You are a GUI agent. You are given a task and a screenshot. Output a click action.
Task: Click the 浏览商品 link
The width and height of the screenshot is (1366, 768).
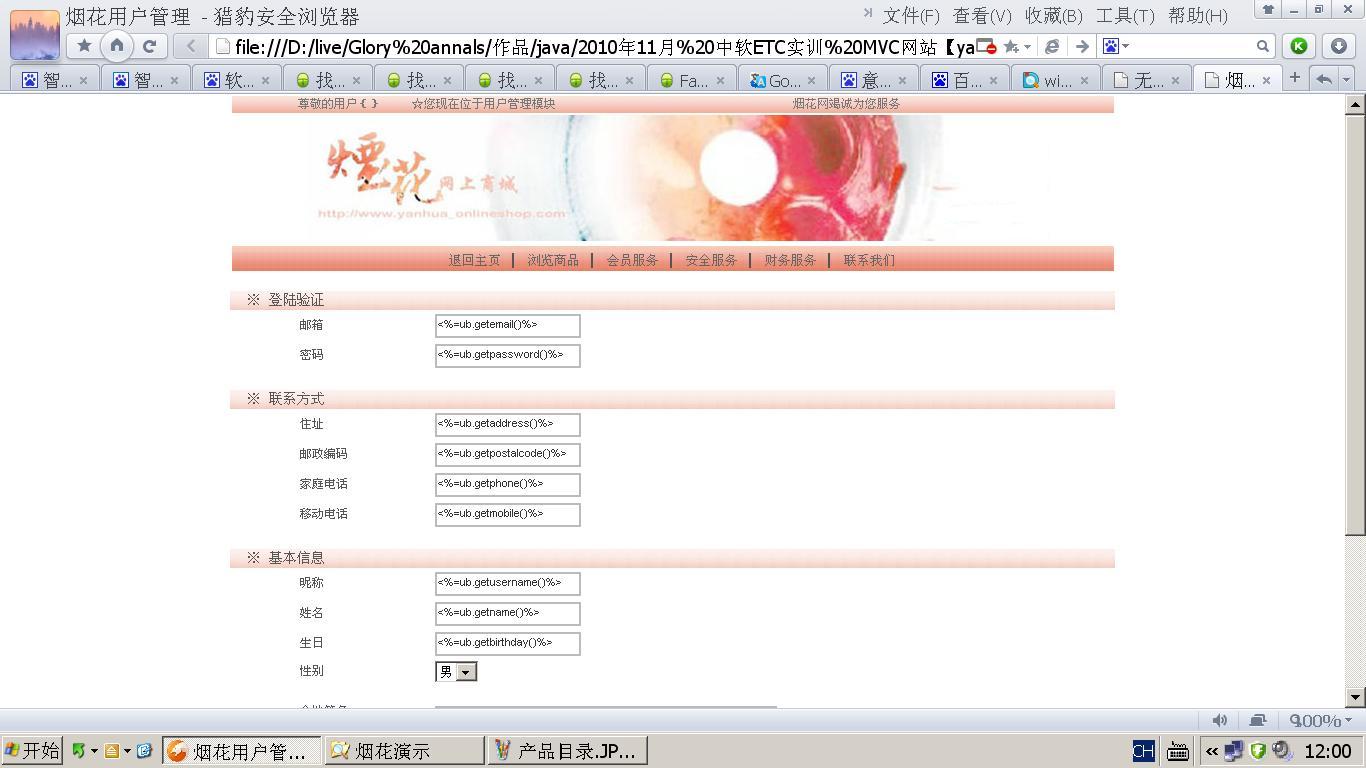click(553, 260)
